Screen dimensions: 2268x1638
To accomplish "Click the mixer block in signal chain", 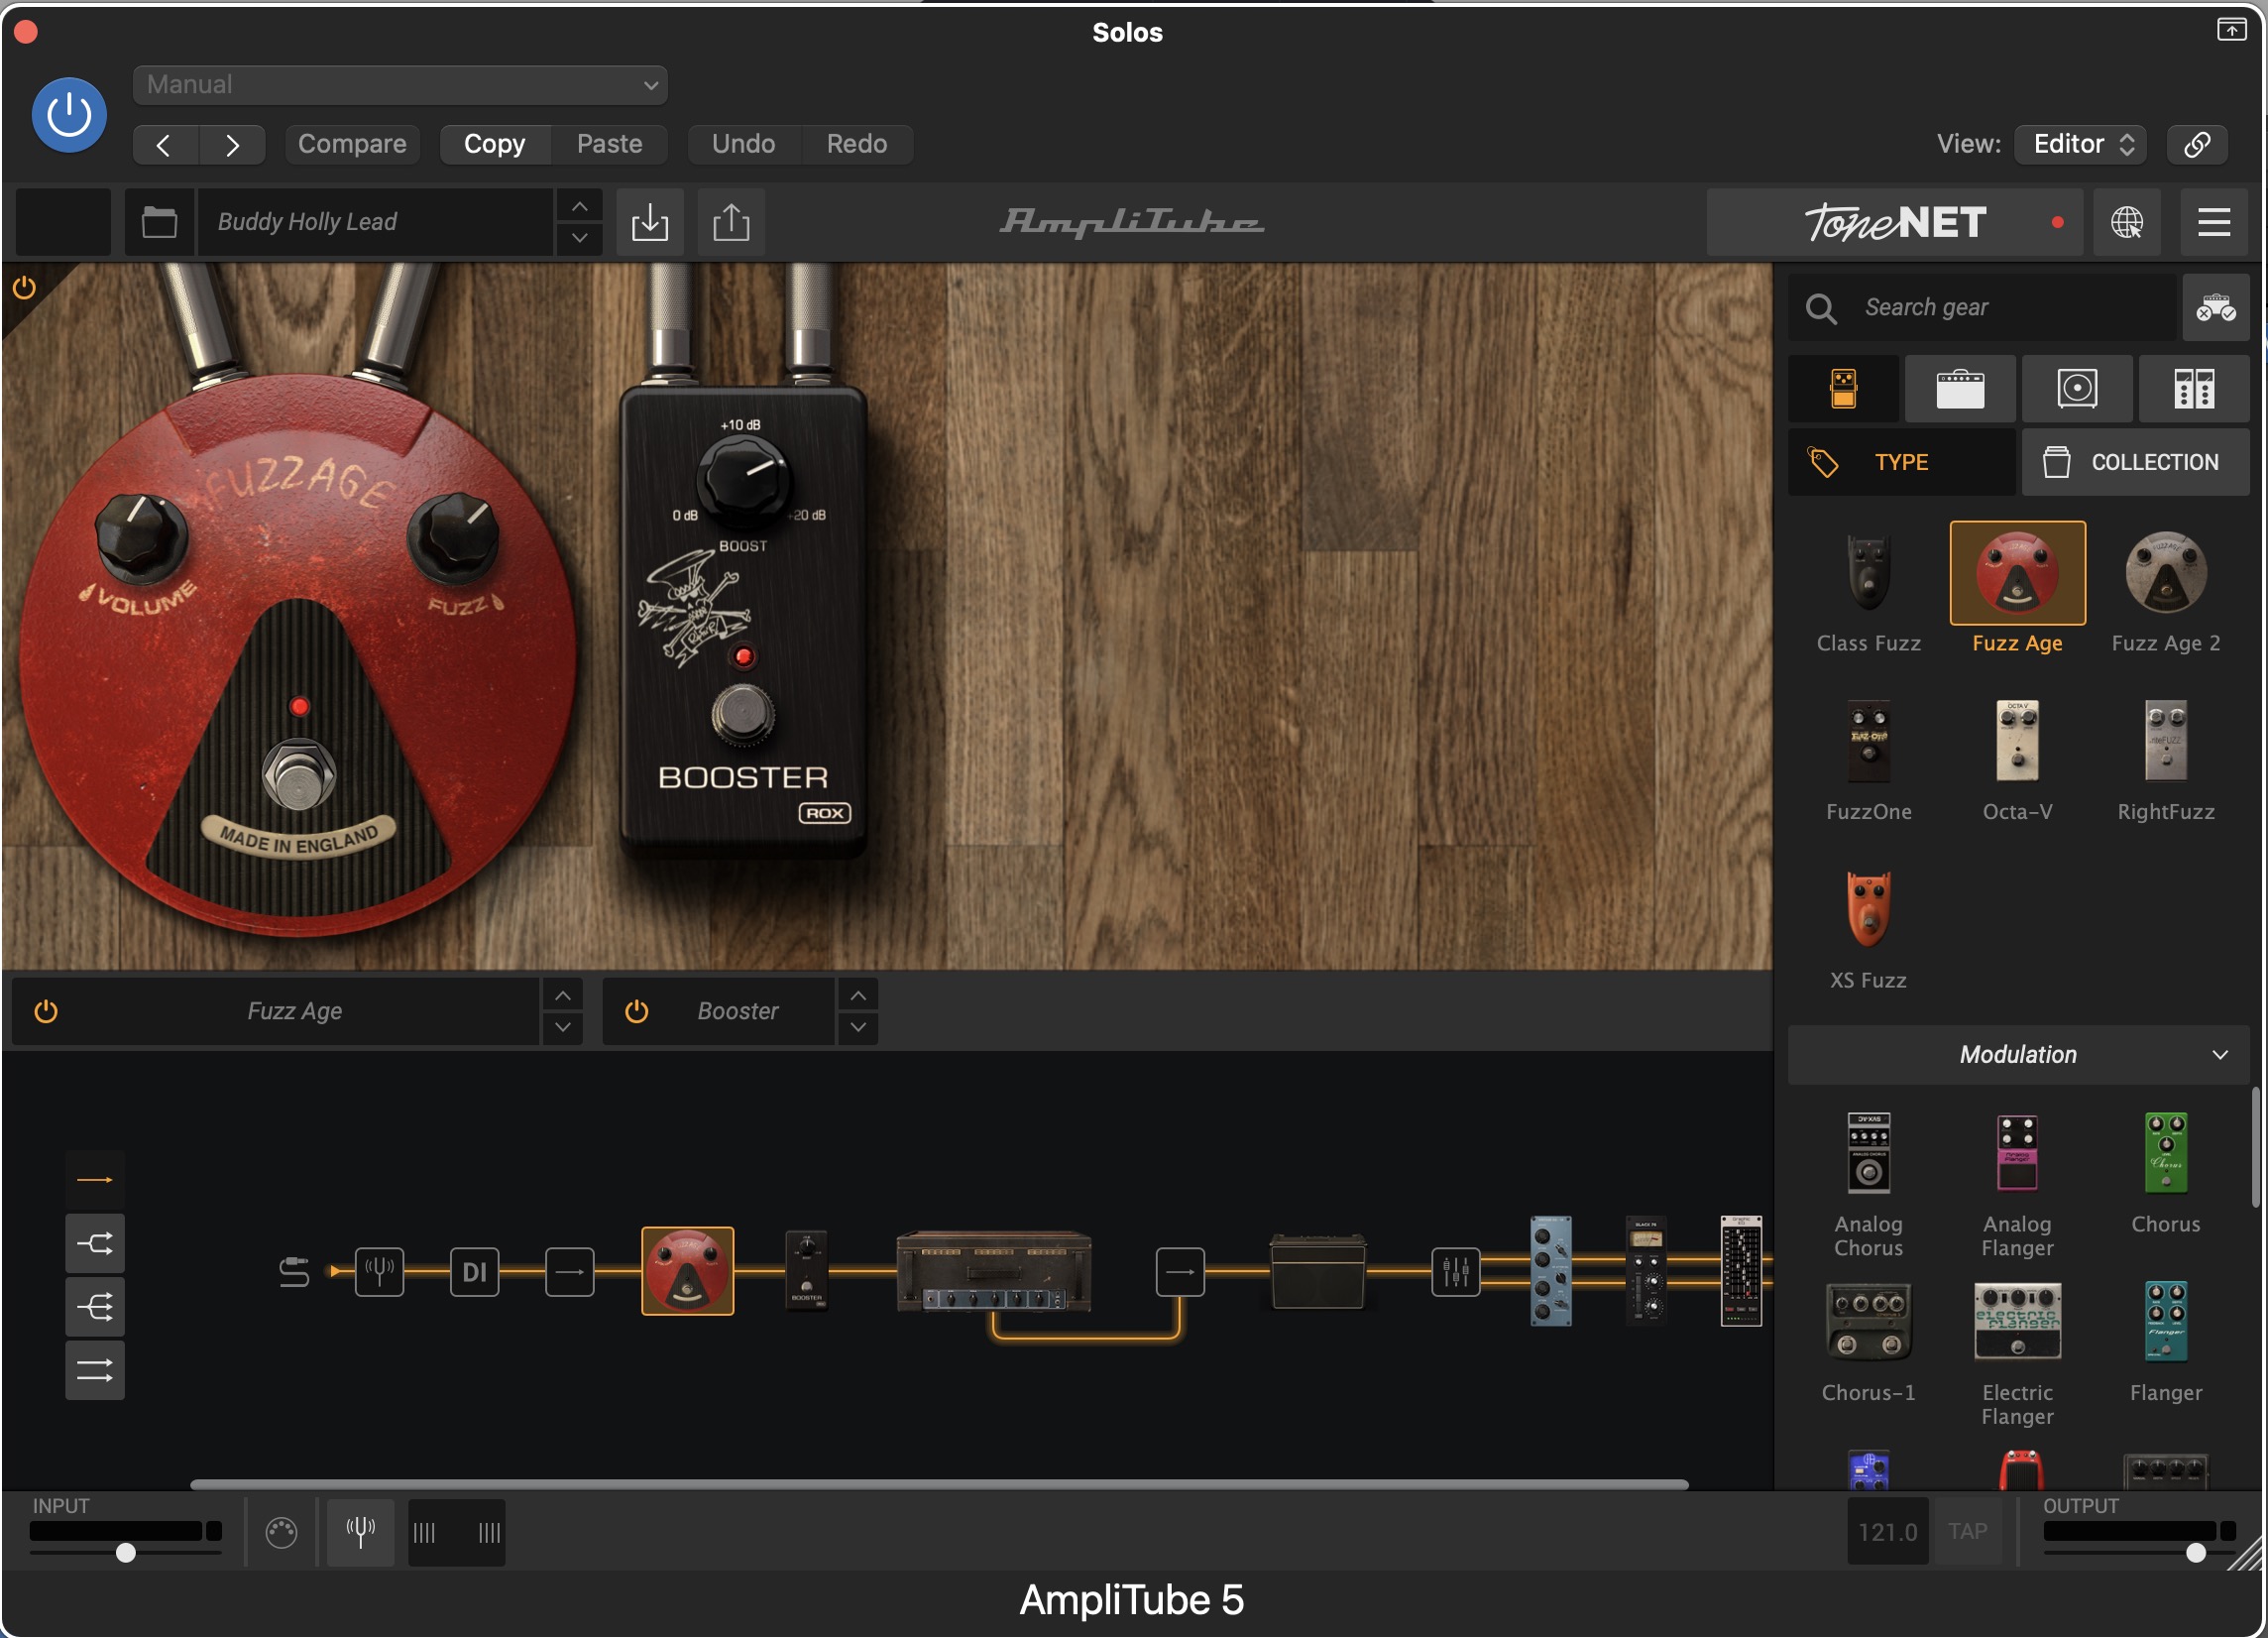I will [1455, 1272].
